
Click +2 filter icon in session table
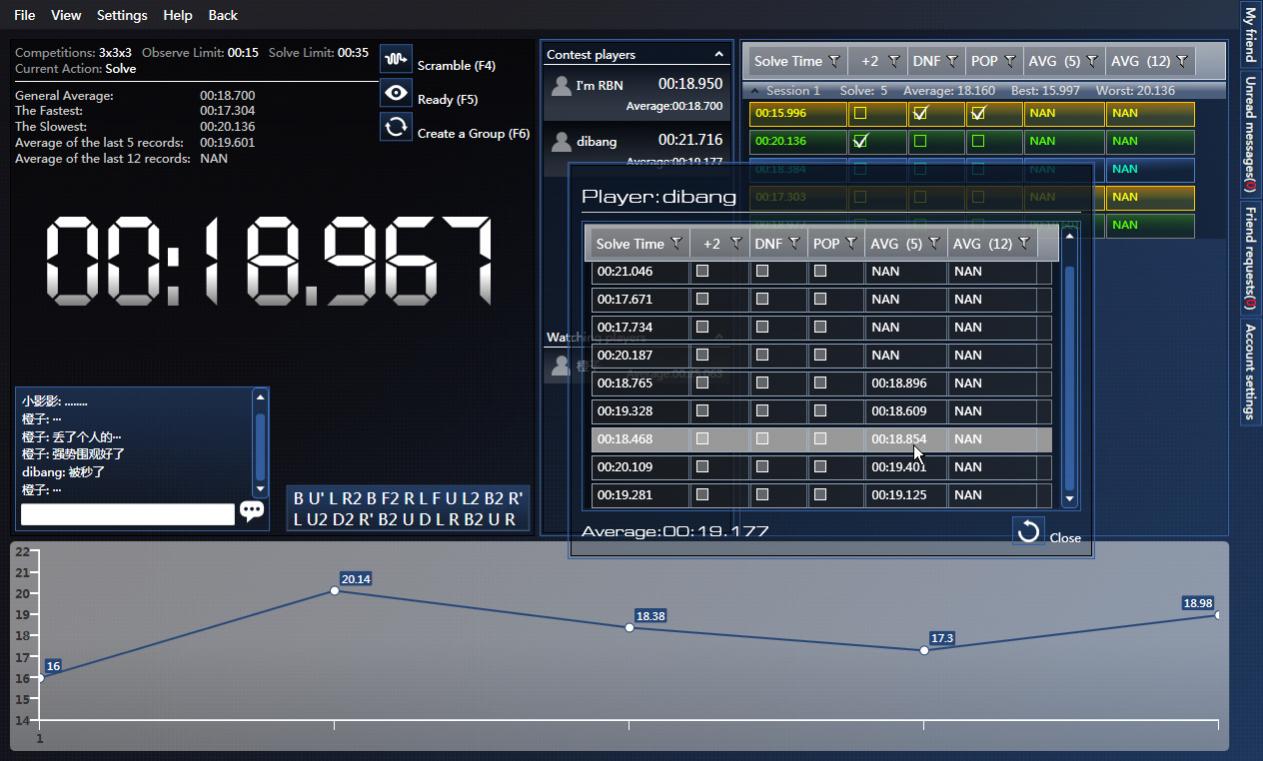(x=894, y=61)
